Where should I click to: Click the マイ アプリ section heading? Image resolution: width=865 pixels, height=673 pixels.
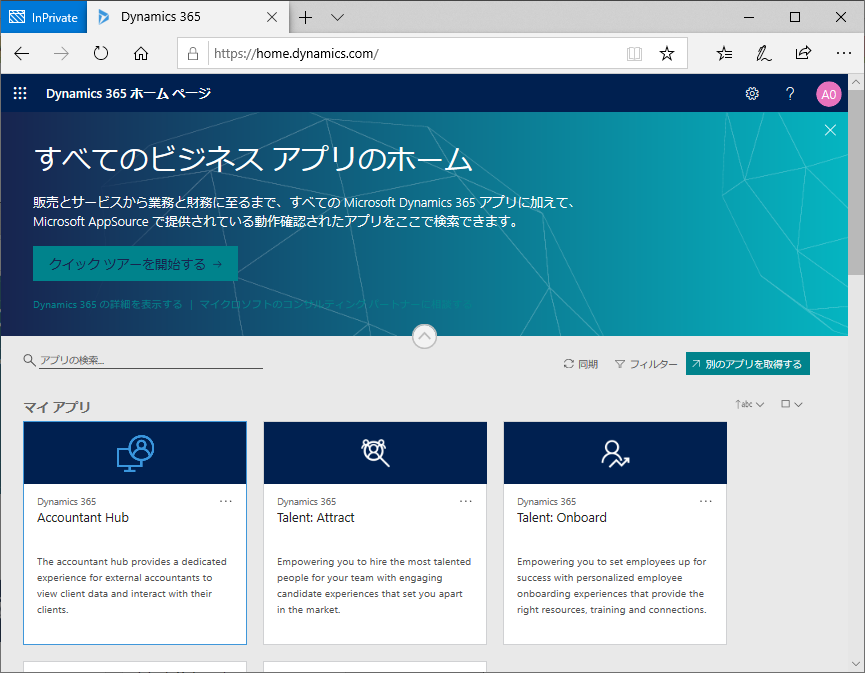pyautogui.click(x=57, y=407)
